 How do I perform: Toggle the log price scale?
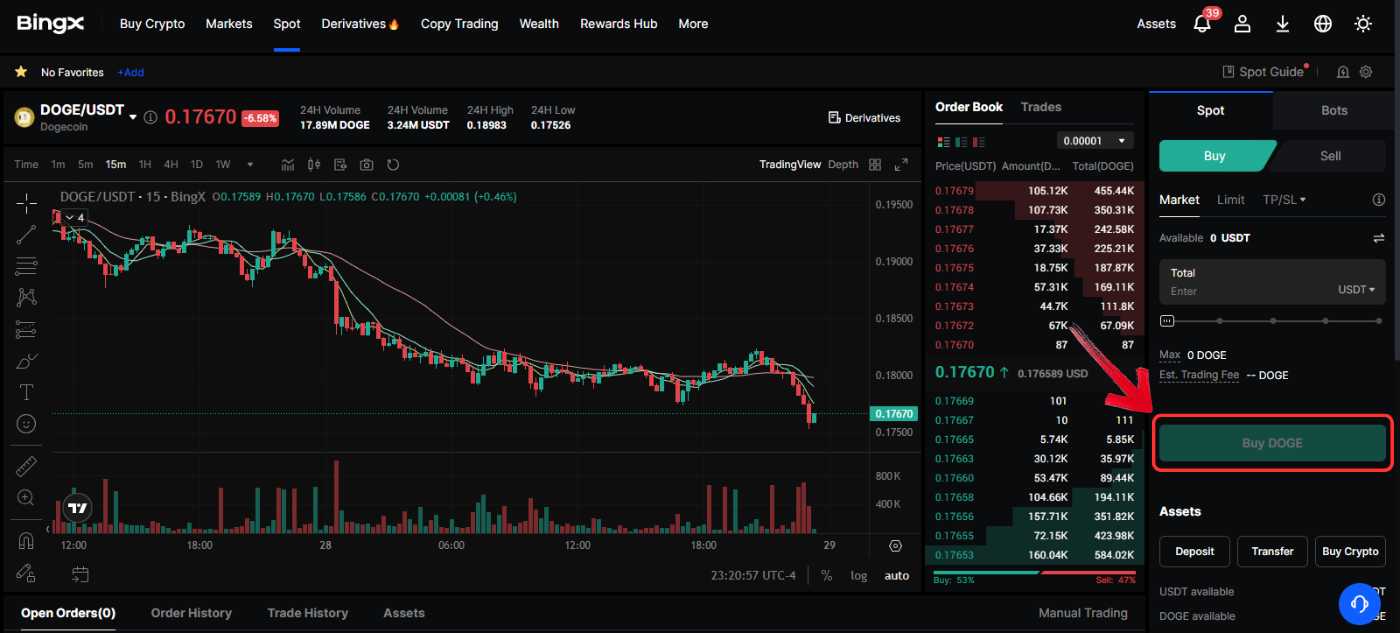click(x=859, y=575)
